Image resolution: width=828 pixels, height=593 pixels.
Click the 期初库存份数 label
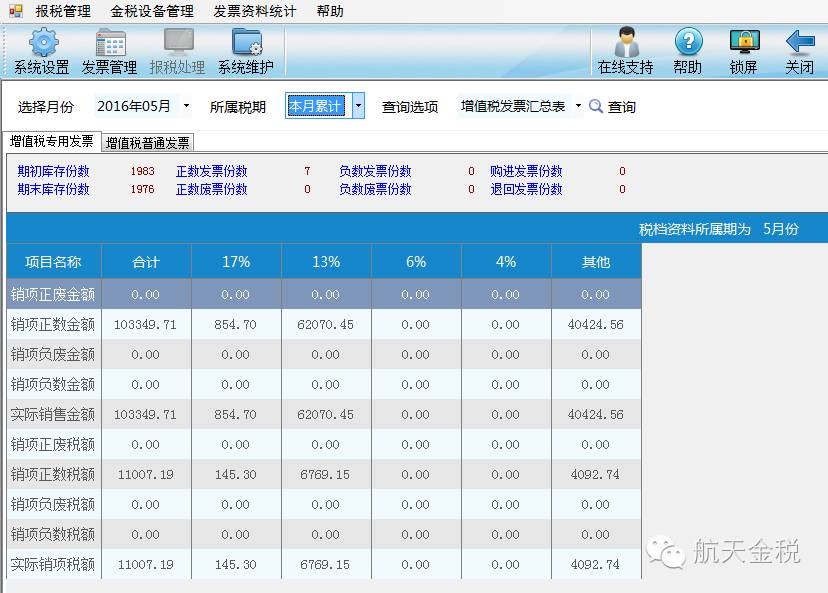point(53,171)
